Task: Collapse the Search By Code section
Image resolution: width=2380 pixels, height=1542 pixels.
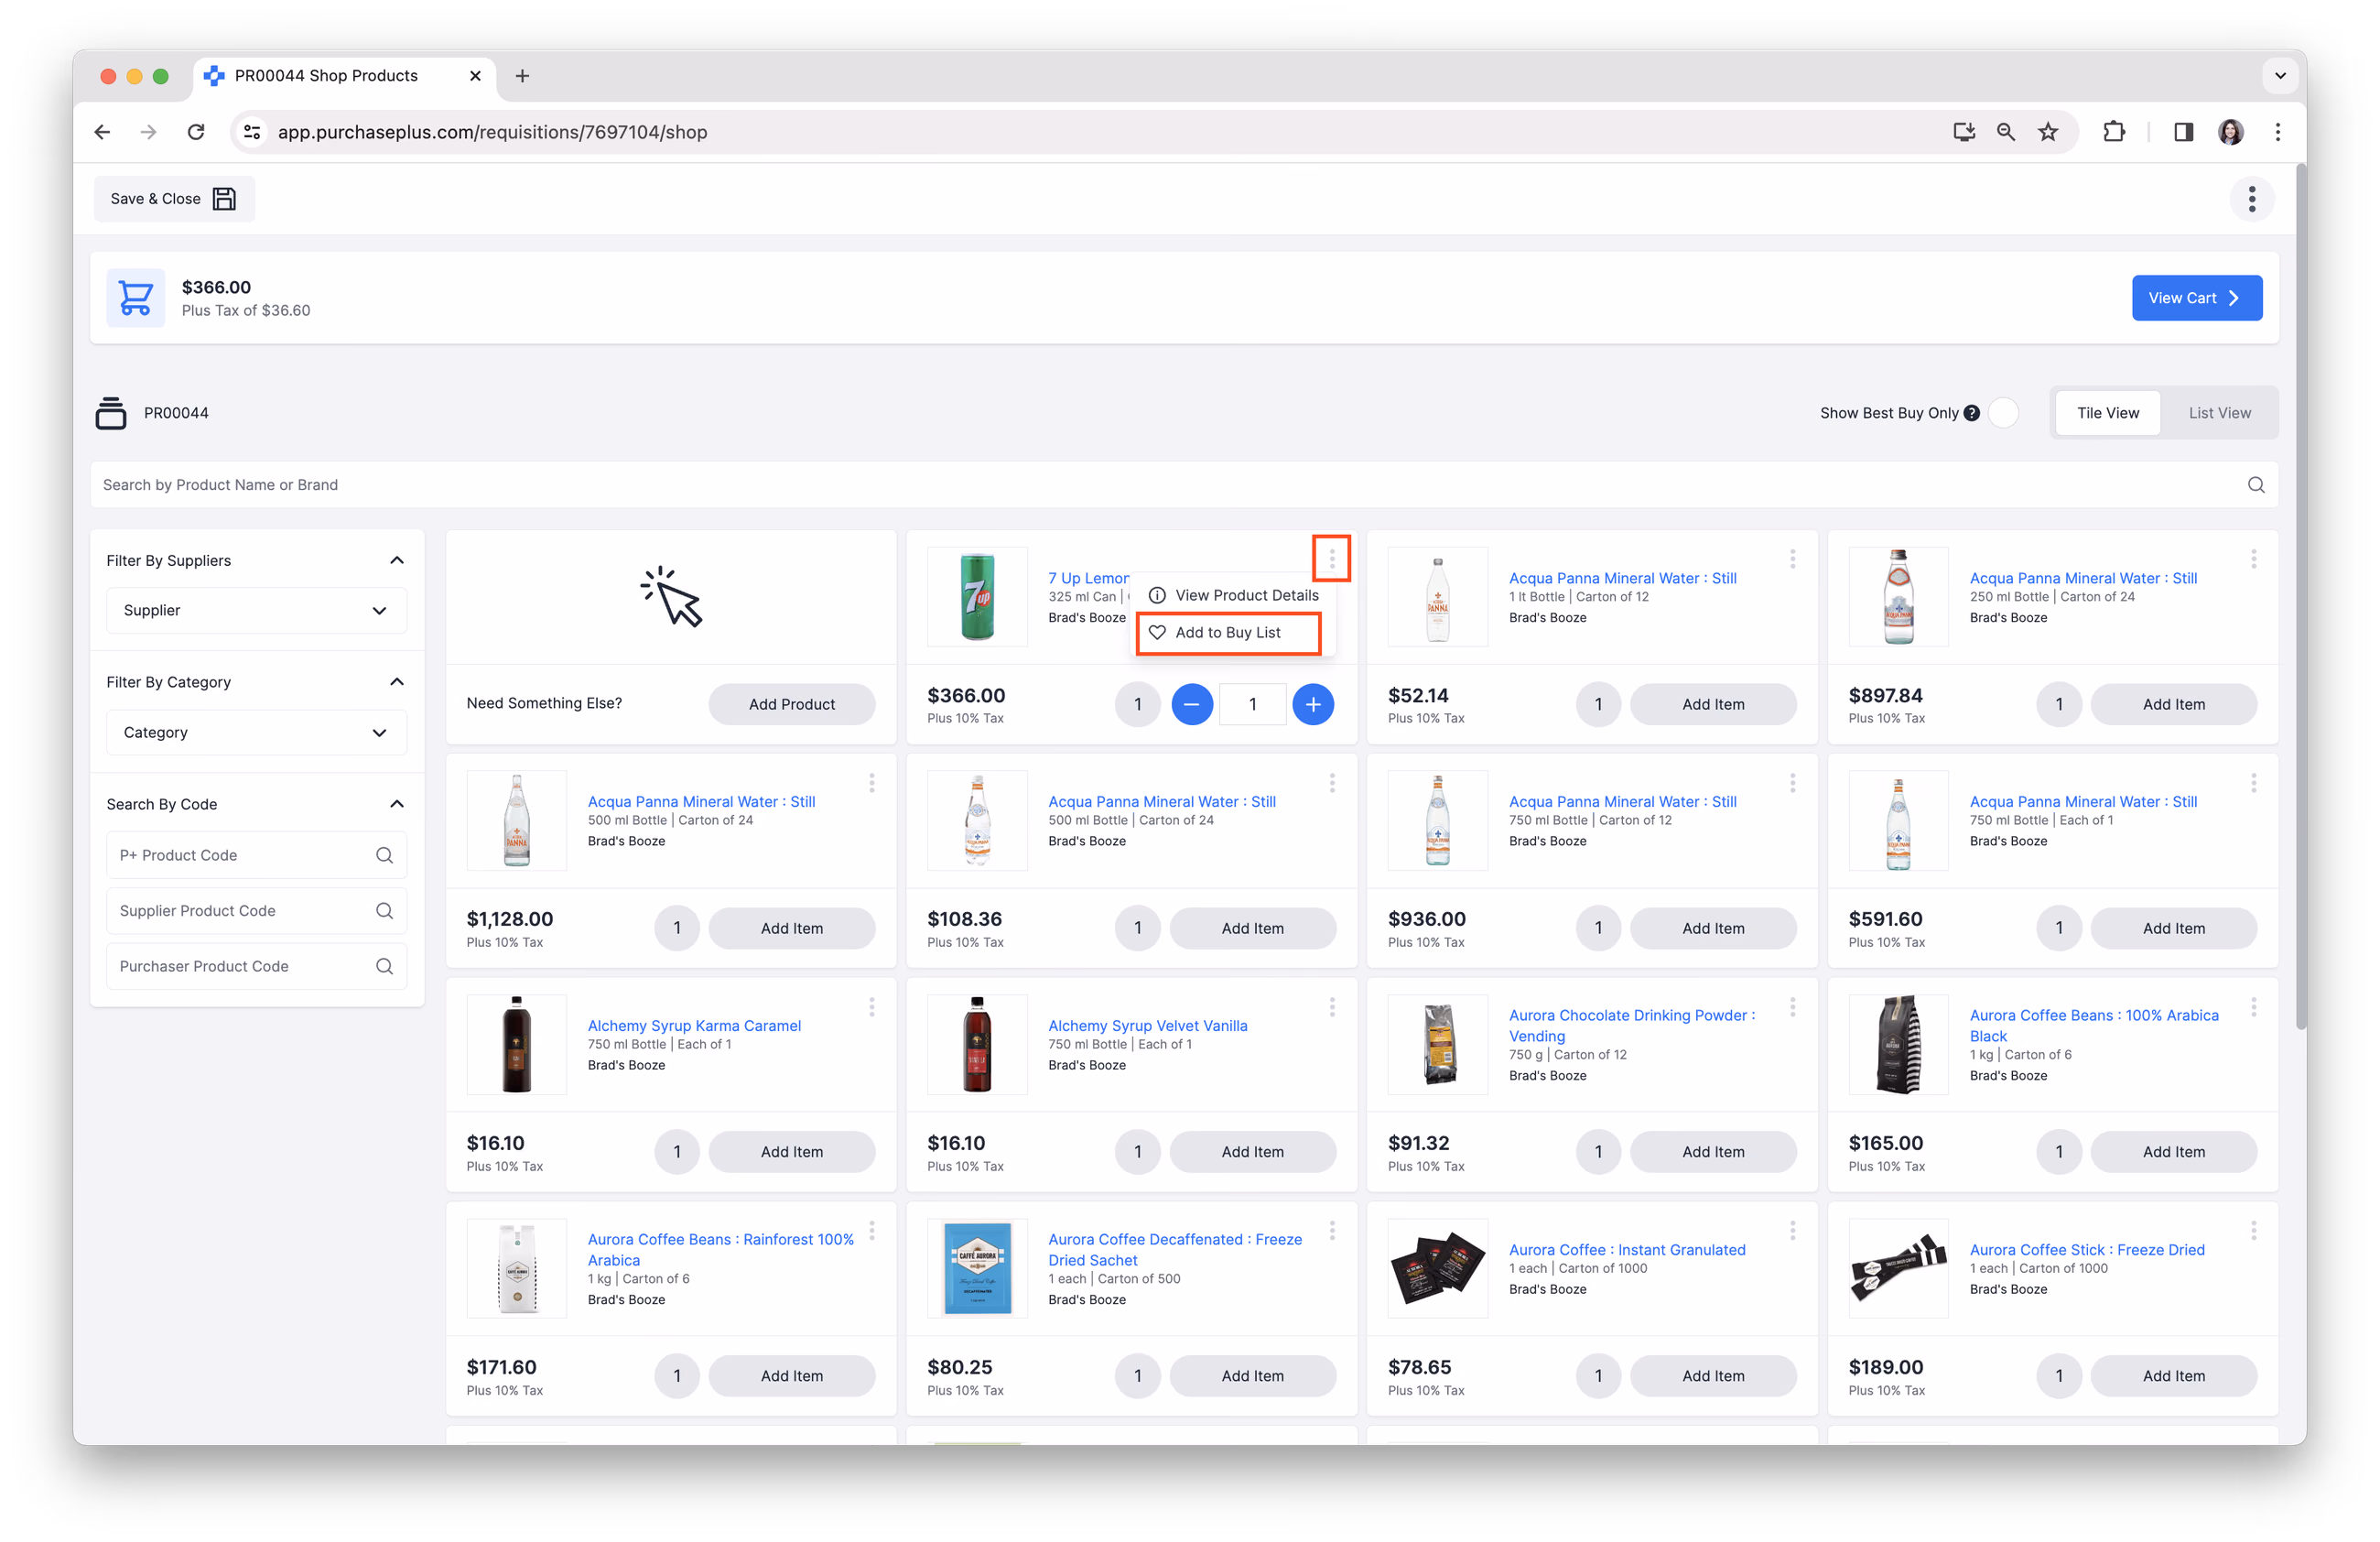Action: pyautogui.click(x=397, y=804)
